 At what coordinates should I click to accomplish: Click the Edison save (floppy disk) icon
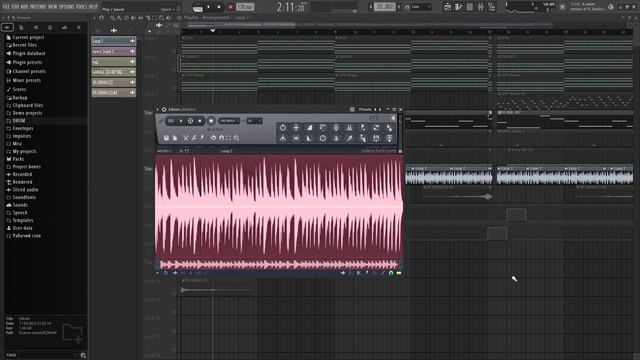pyautogui.click(x=166, y=138)
